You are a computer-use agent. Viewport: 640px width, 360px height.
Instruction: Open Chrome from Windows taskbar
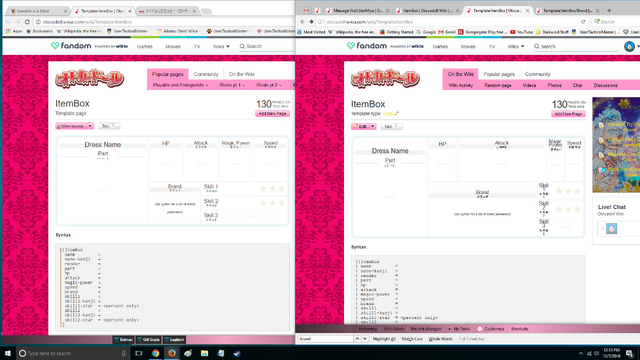(155, 353)
